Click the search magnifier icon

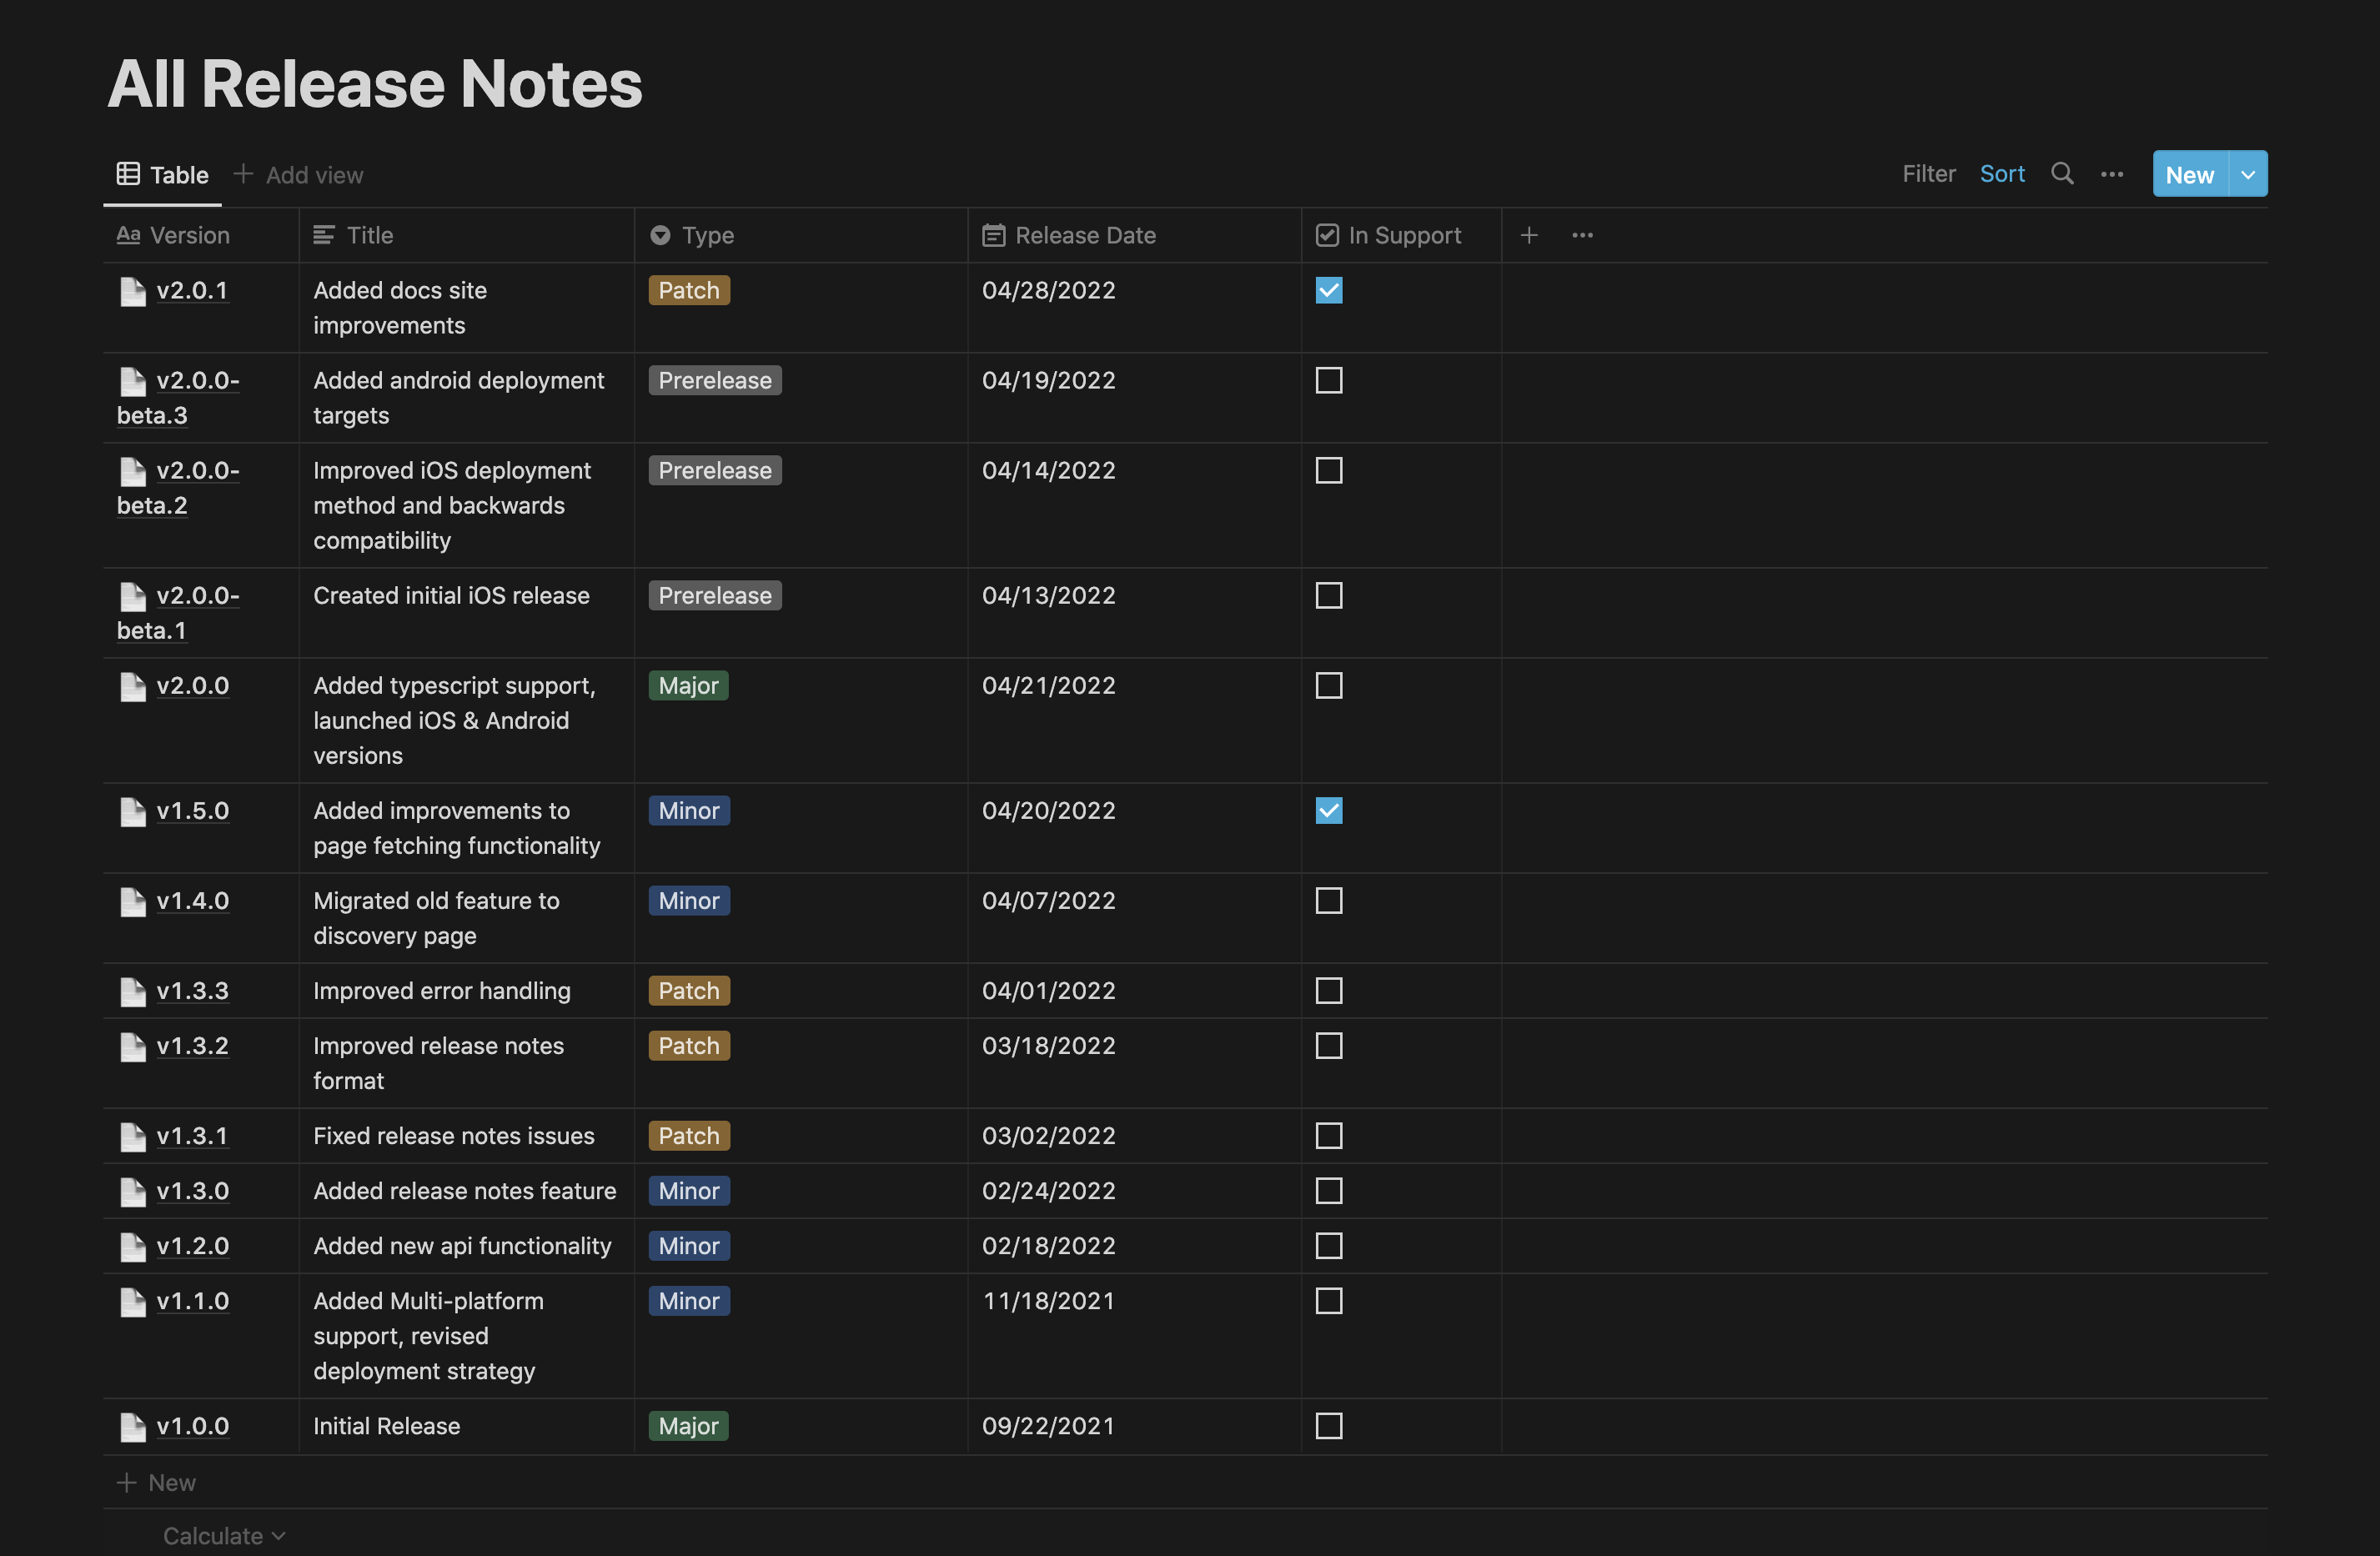pyautogui.click(x=2061, y=173)
